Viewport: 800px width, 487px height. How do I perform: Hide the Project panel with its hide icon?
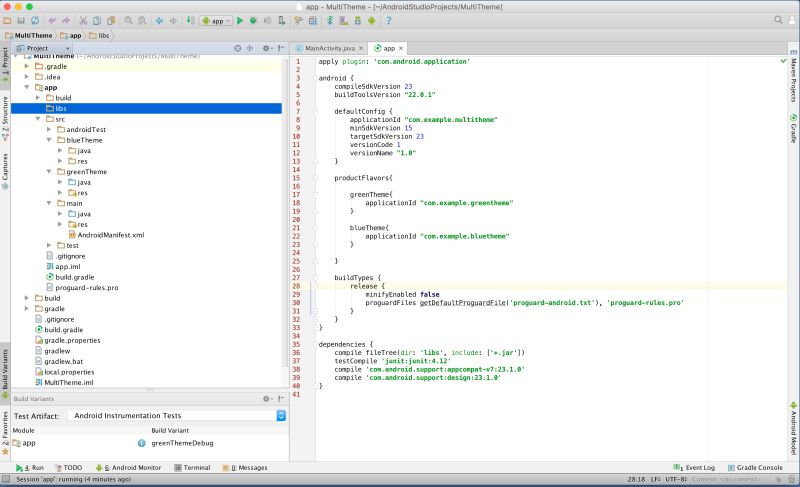[x=281, y=48]
